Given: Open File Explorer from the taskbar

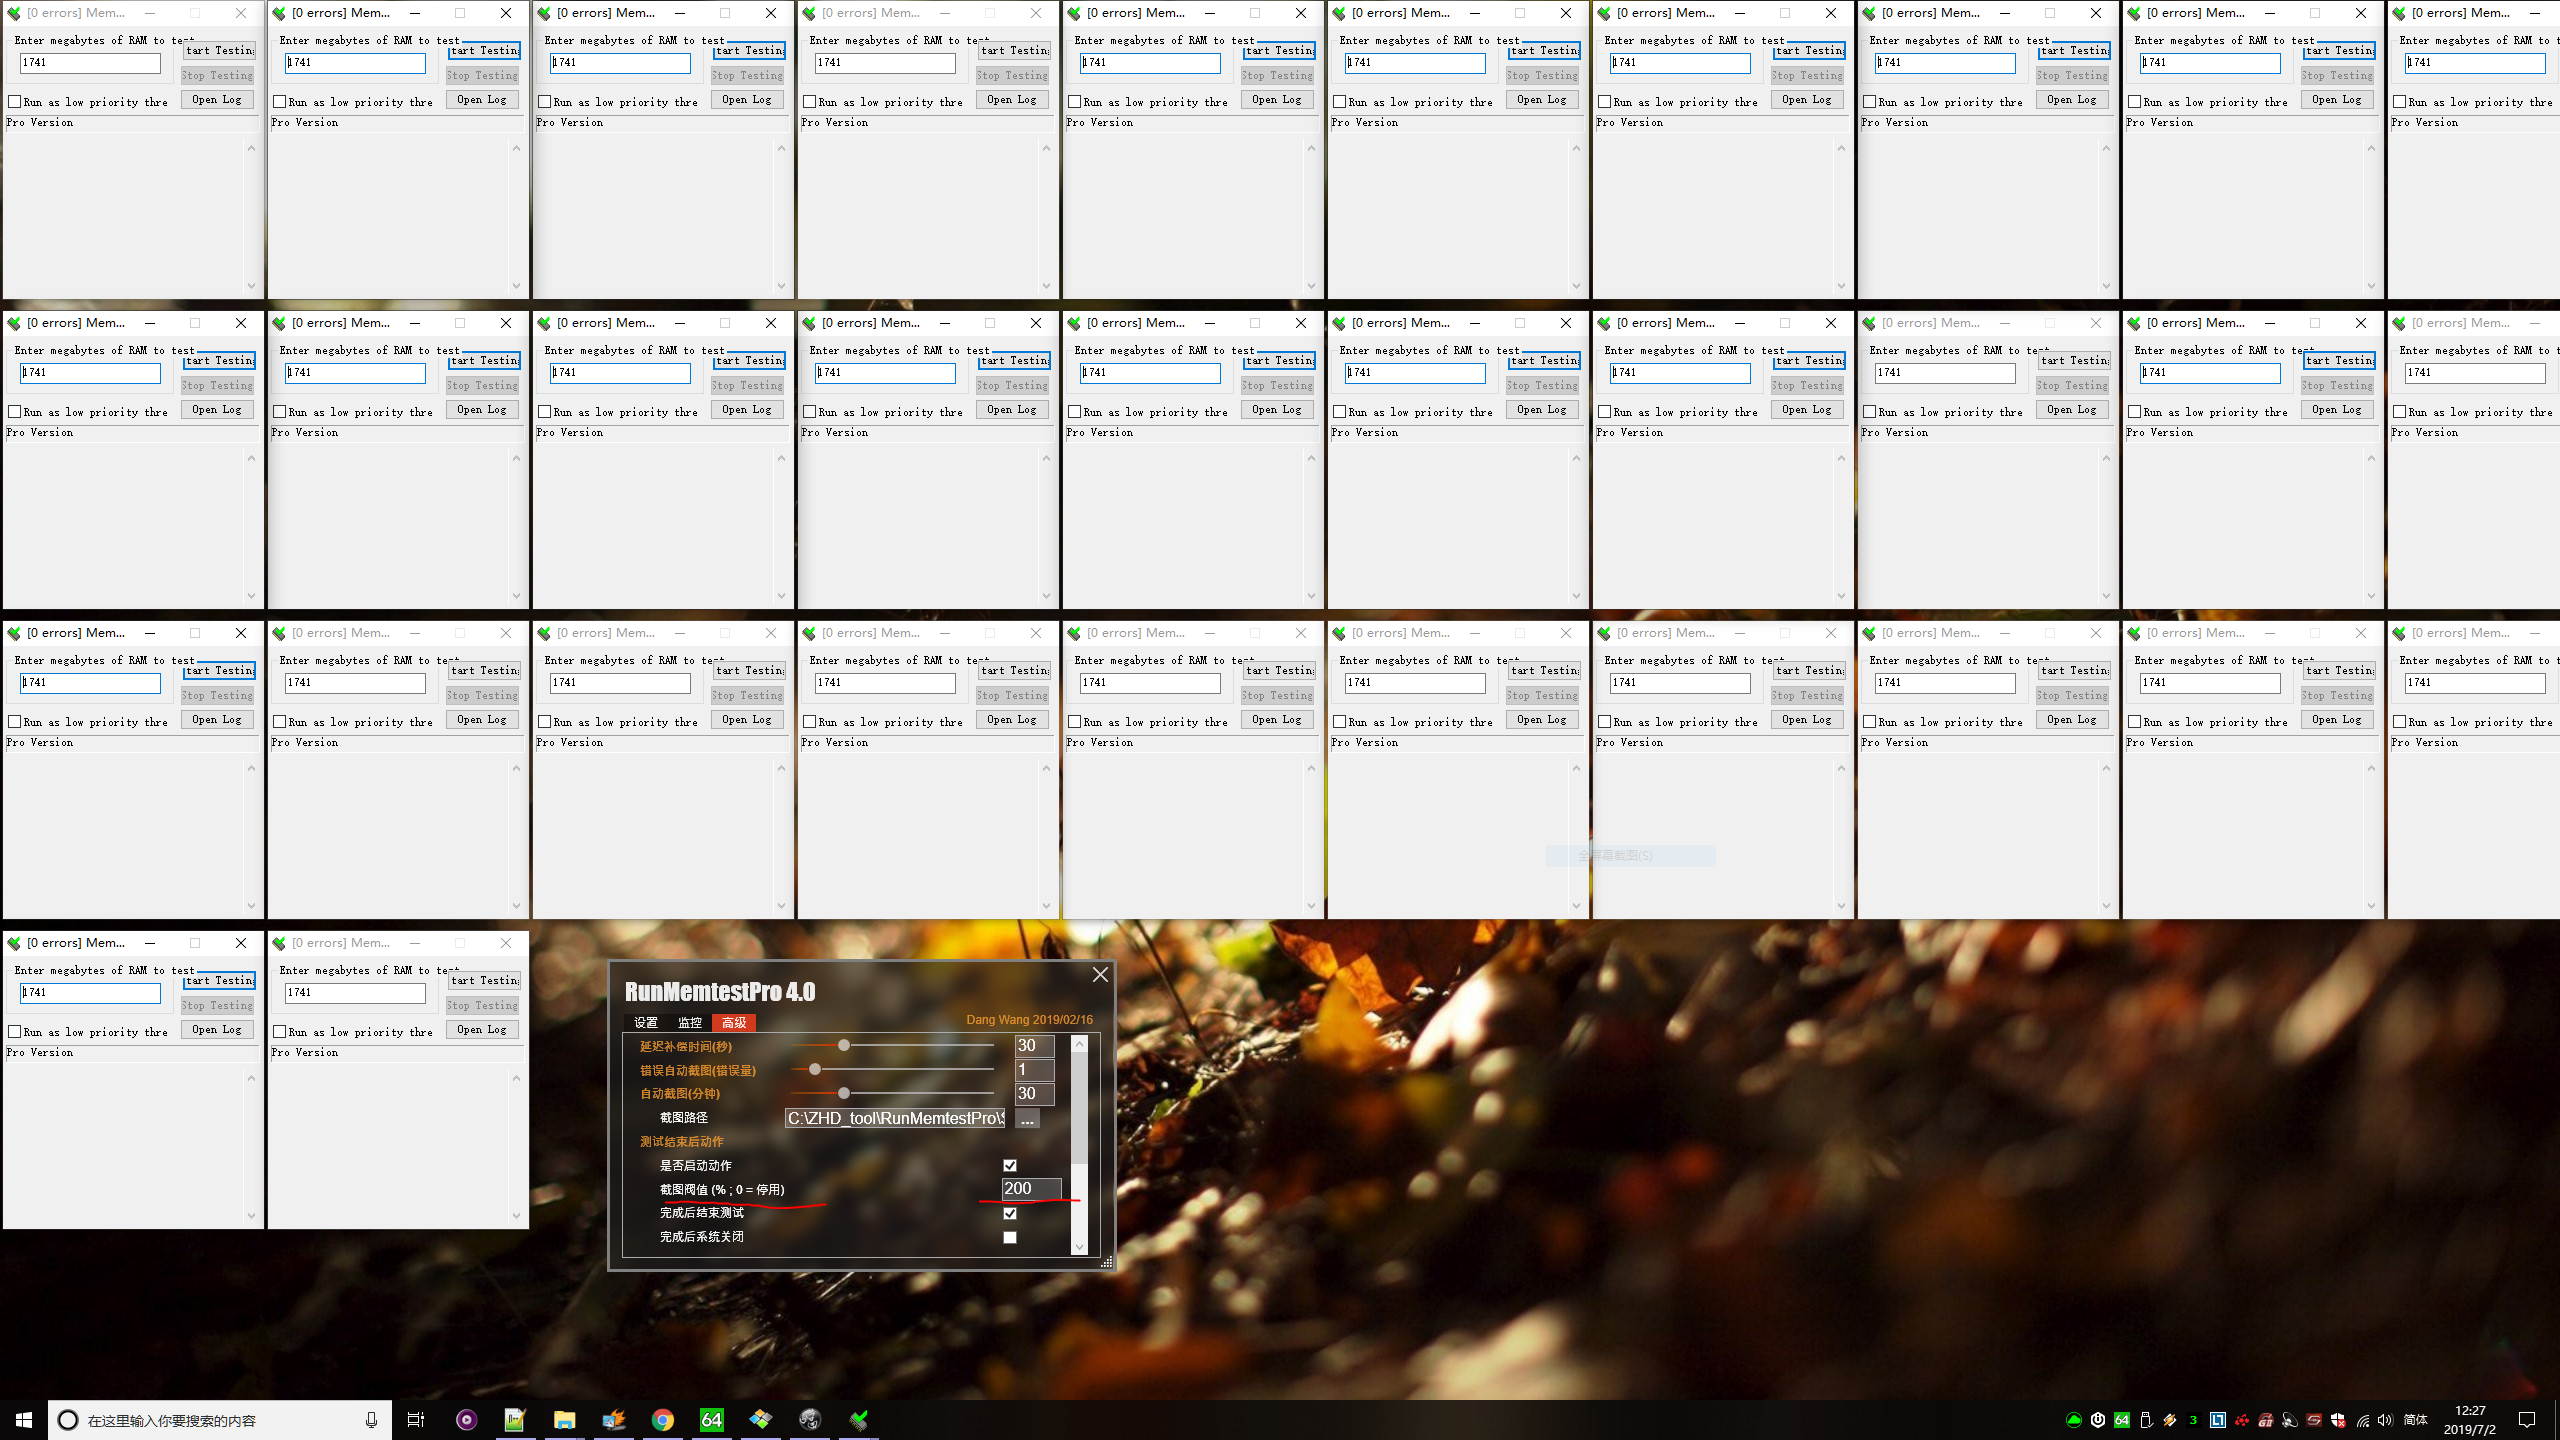Looking at the screenshot, I should 564,1419.
